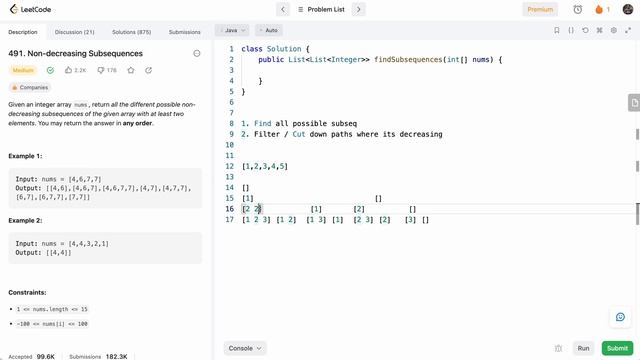640x360 pixels.
Task: Click Accepted 99.6K stat
Action: coord(31,356)
